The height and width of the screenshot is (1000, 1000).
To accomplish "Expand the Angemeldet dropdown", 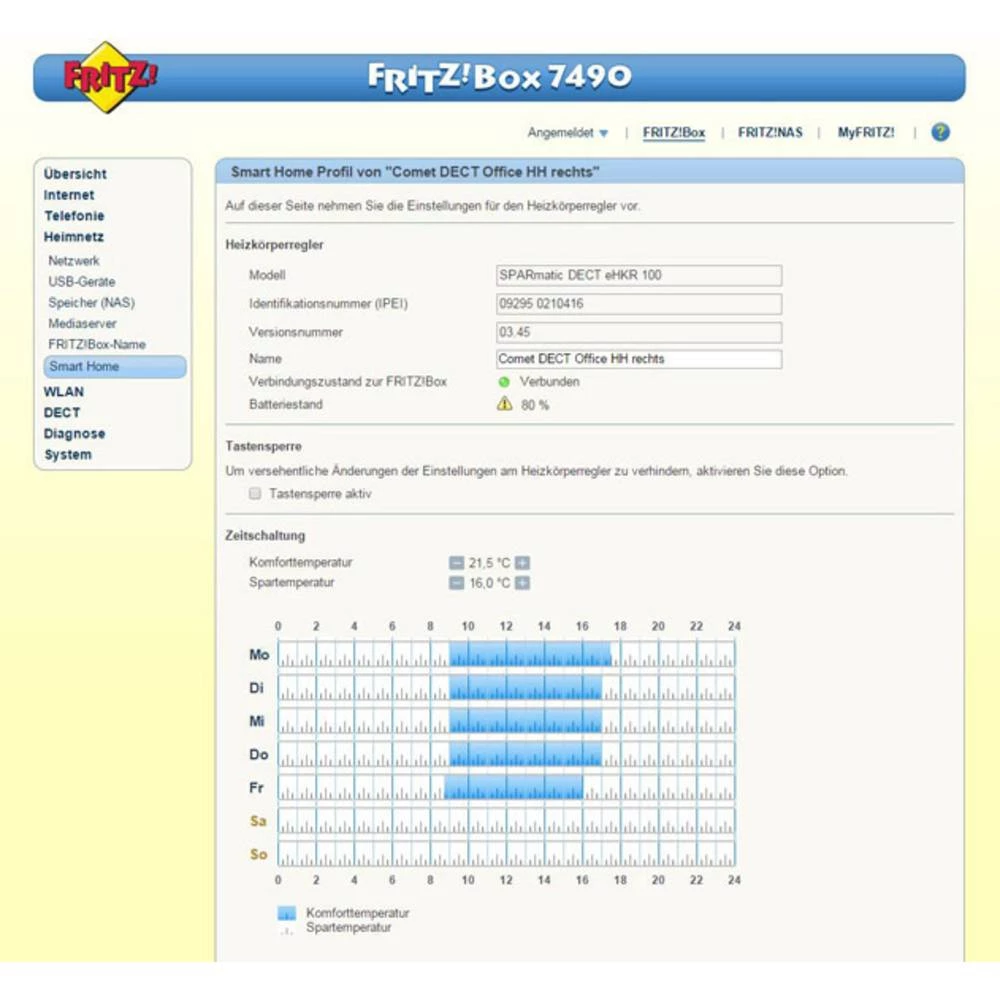I will click(x=567, y=132).
